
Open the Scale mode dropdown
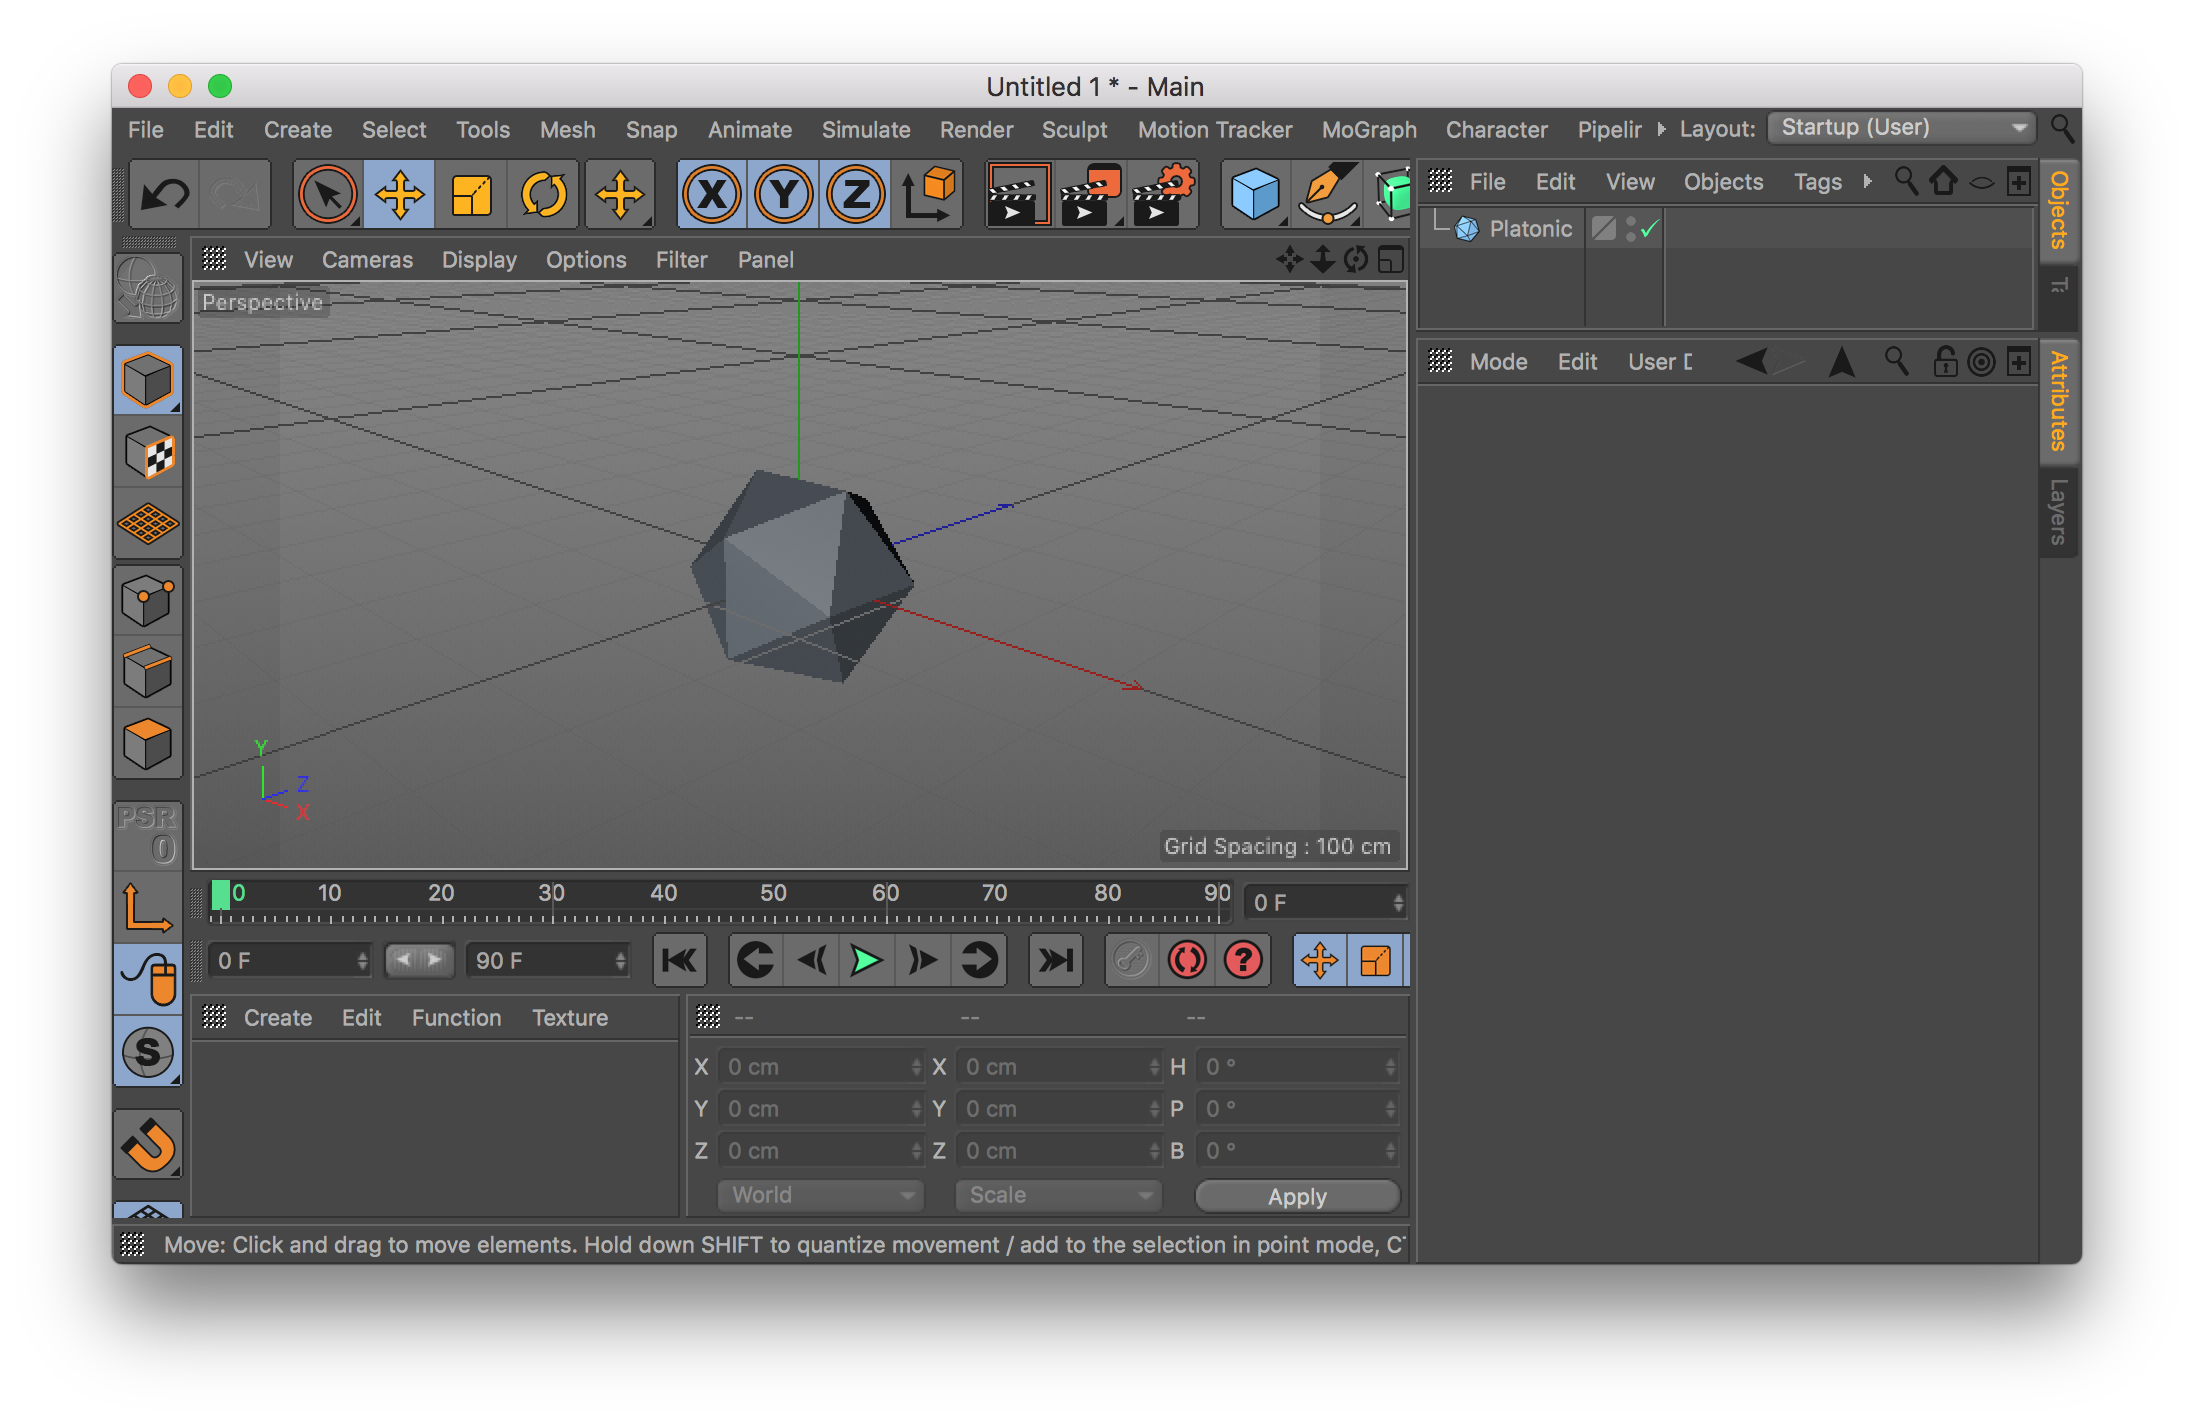(x=1058, y=1195)
